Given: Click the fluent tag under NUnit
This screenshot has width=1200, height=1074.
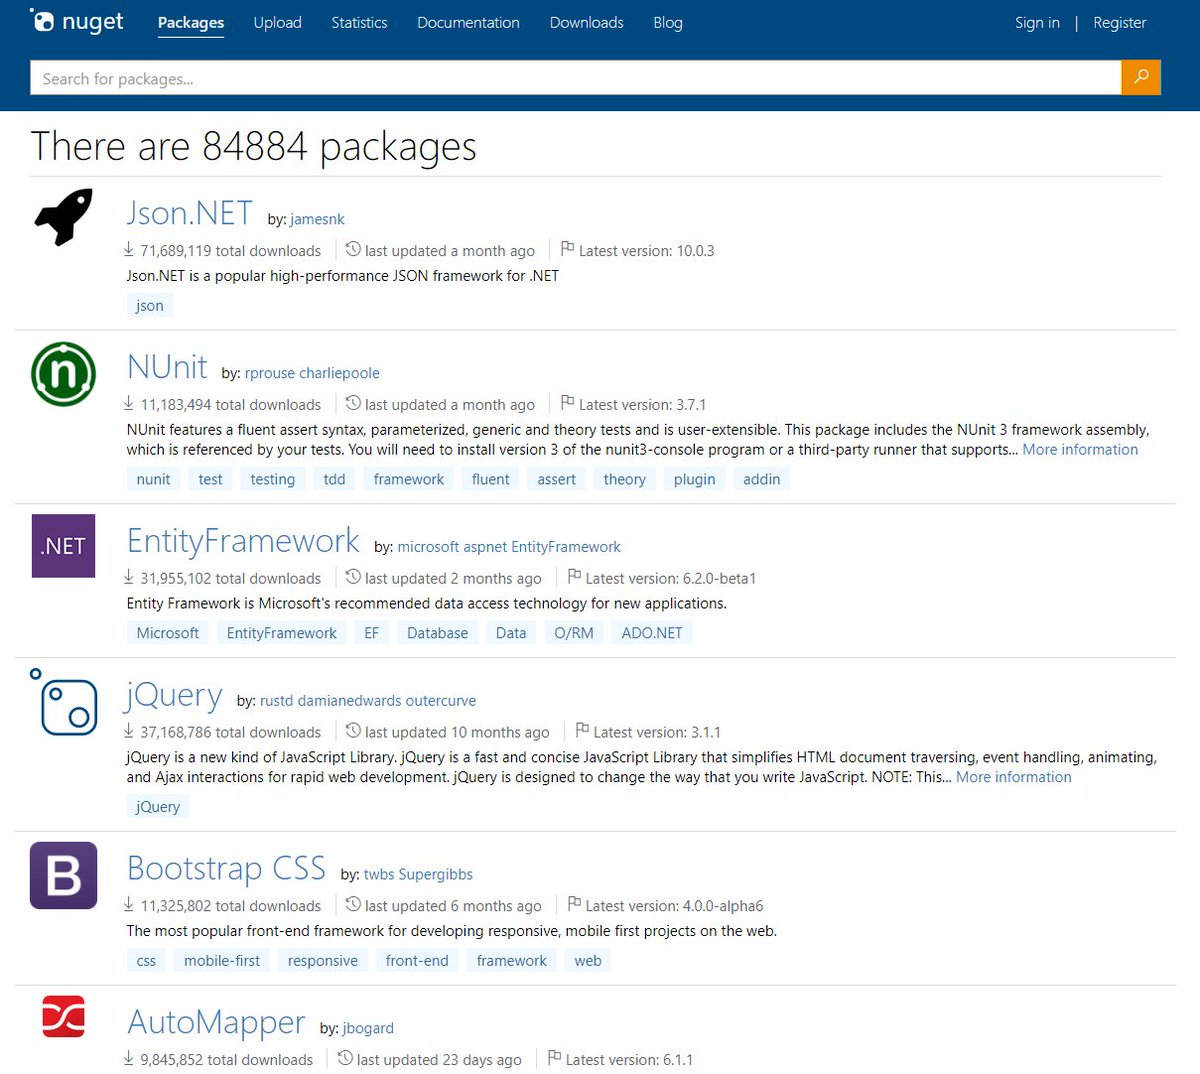Looking at the screenshot, I should [x=490, y=479].
